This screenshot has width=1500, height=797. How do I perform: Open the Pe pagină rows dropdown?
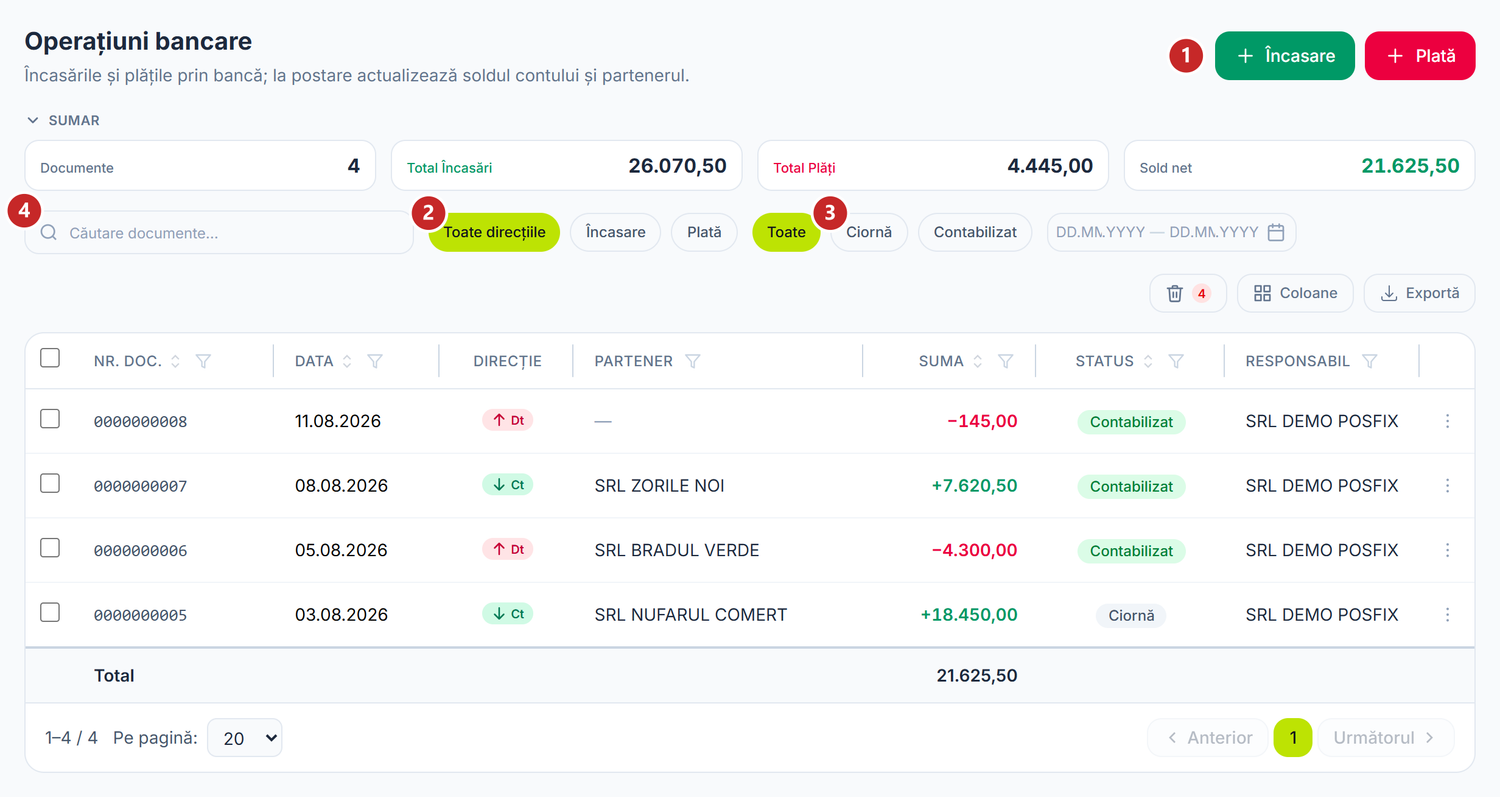tap(245, 738)
